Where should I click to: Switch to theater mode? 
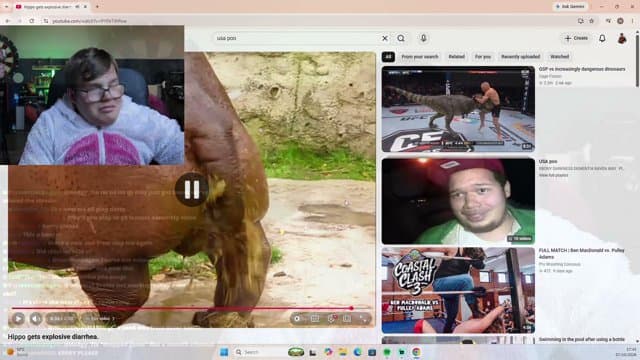347,318
